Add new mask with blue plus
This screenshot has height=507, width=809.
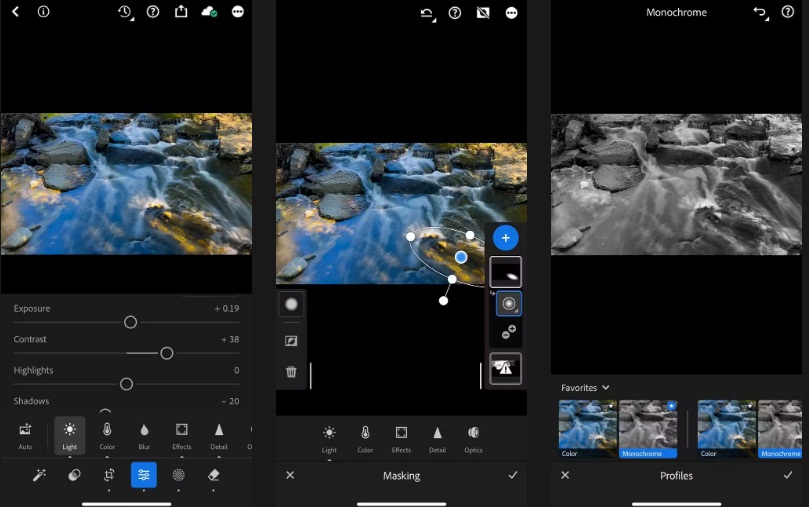tap(506, 238)
